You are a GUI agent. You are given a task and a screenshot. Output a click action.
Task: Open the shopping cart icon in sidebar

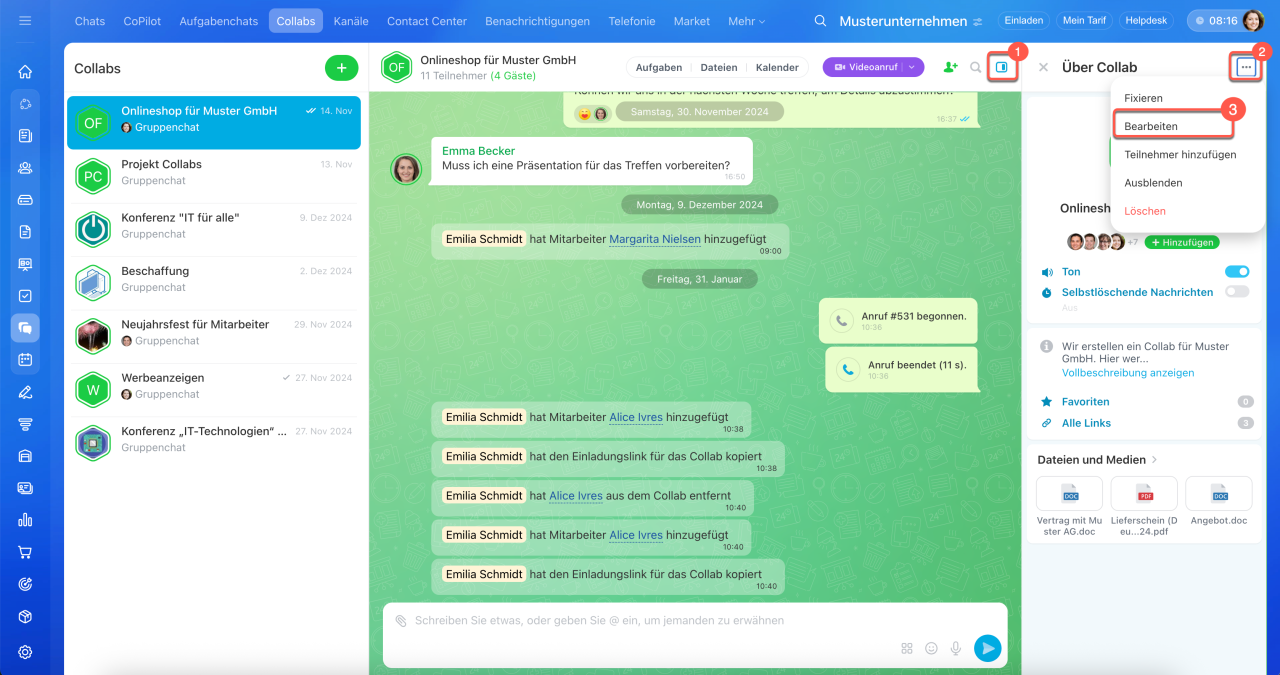coord(25,552)
